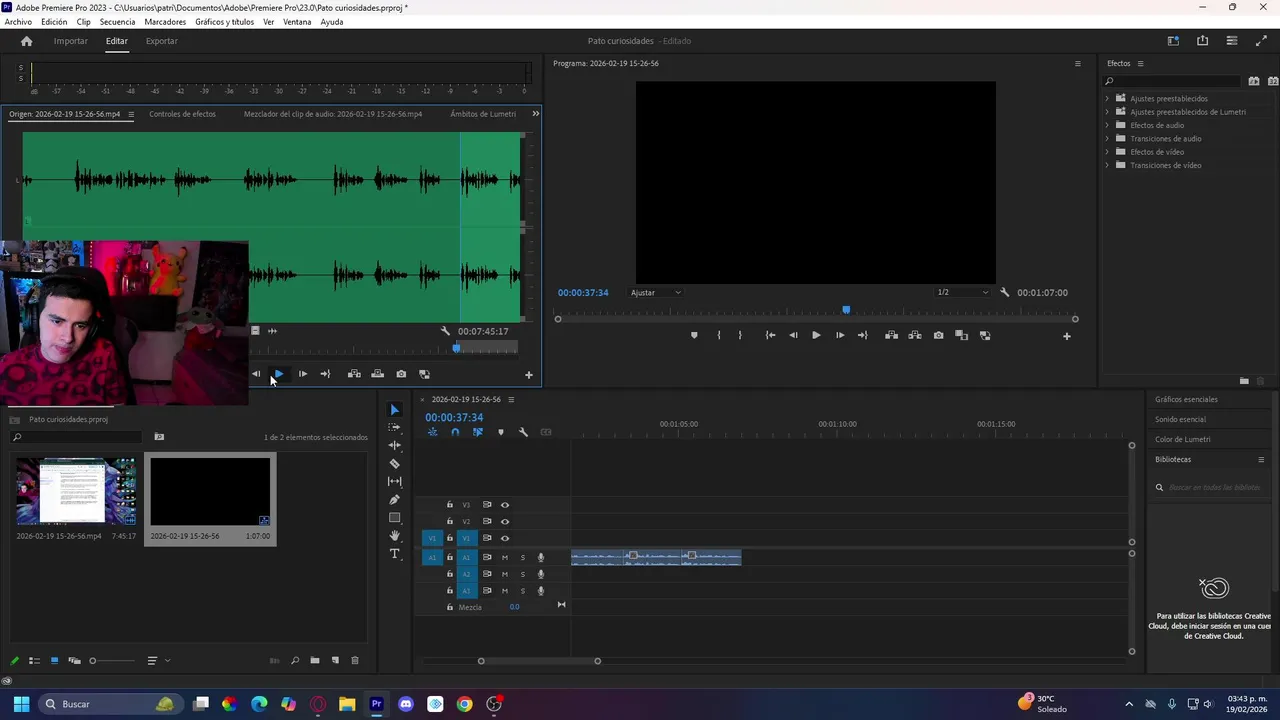Open the Marcadores menu
This screenshot has width=1280, height=720.
coord(165,21)
